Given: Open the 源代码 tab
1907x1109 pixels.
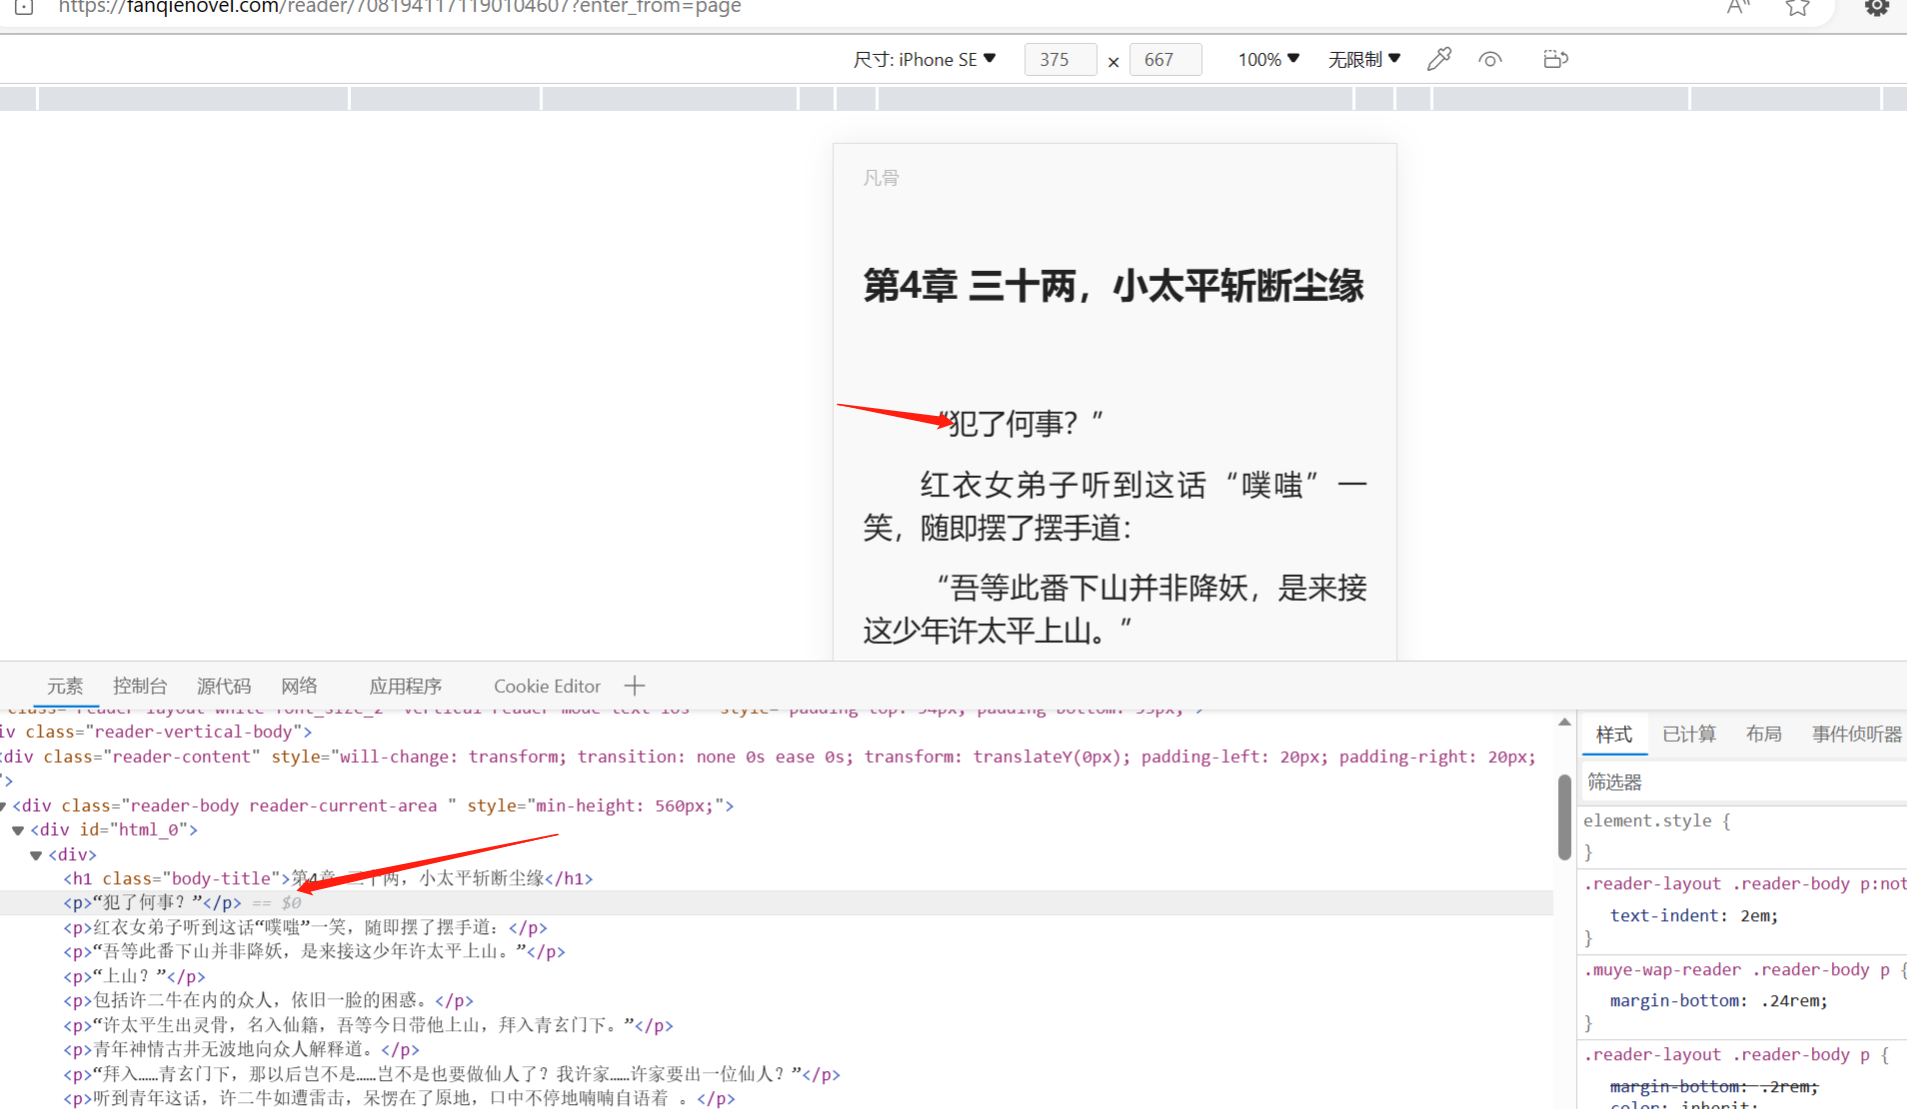Looking at the screenshot, I should coord(224,686).
